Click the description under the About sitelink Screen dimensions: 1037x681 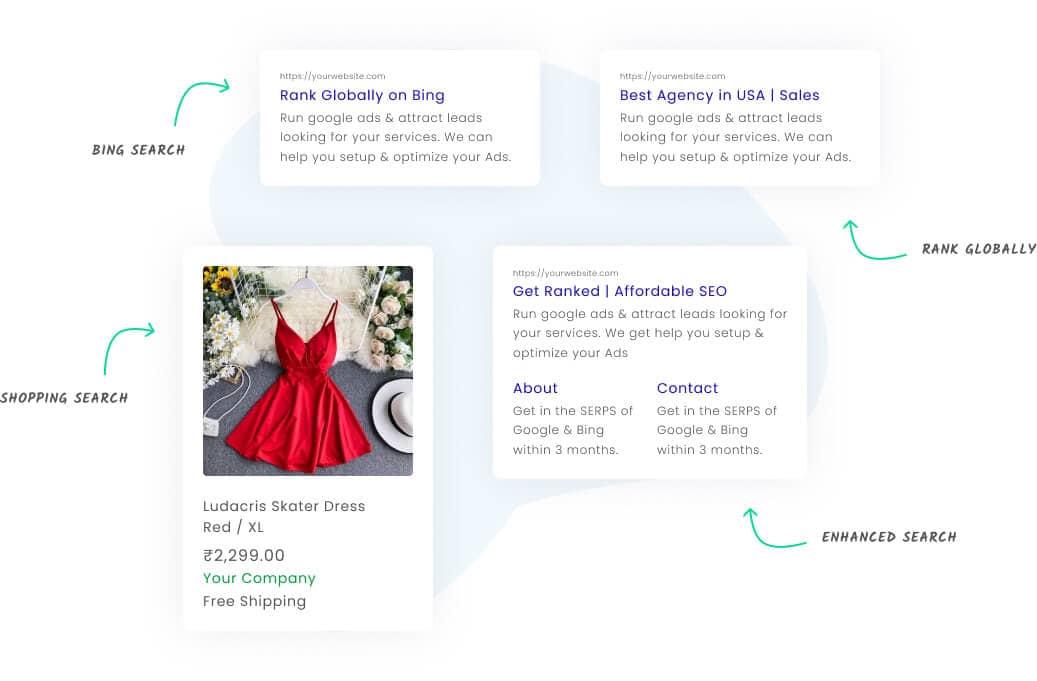(573, 430)
